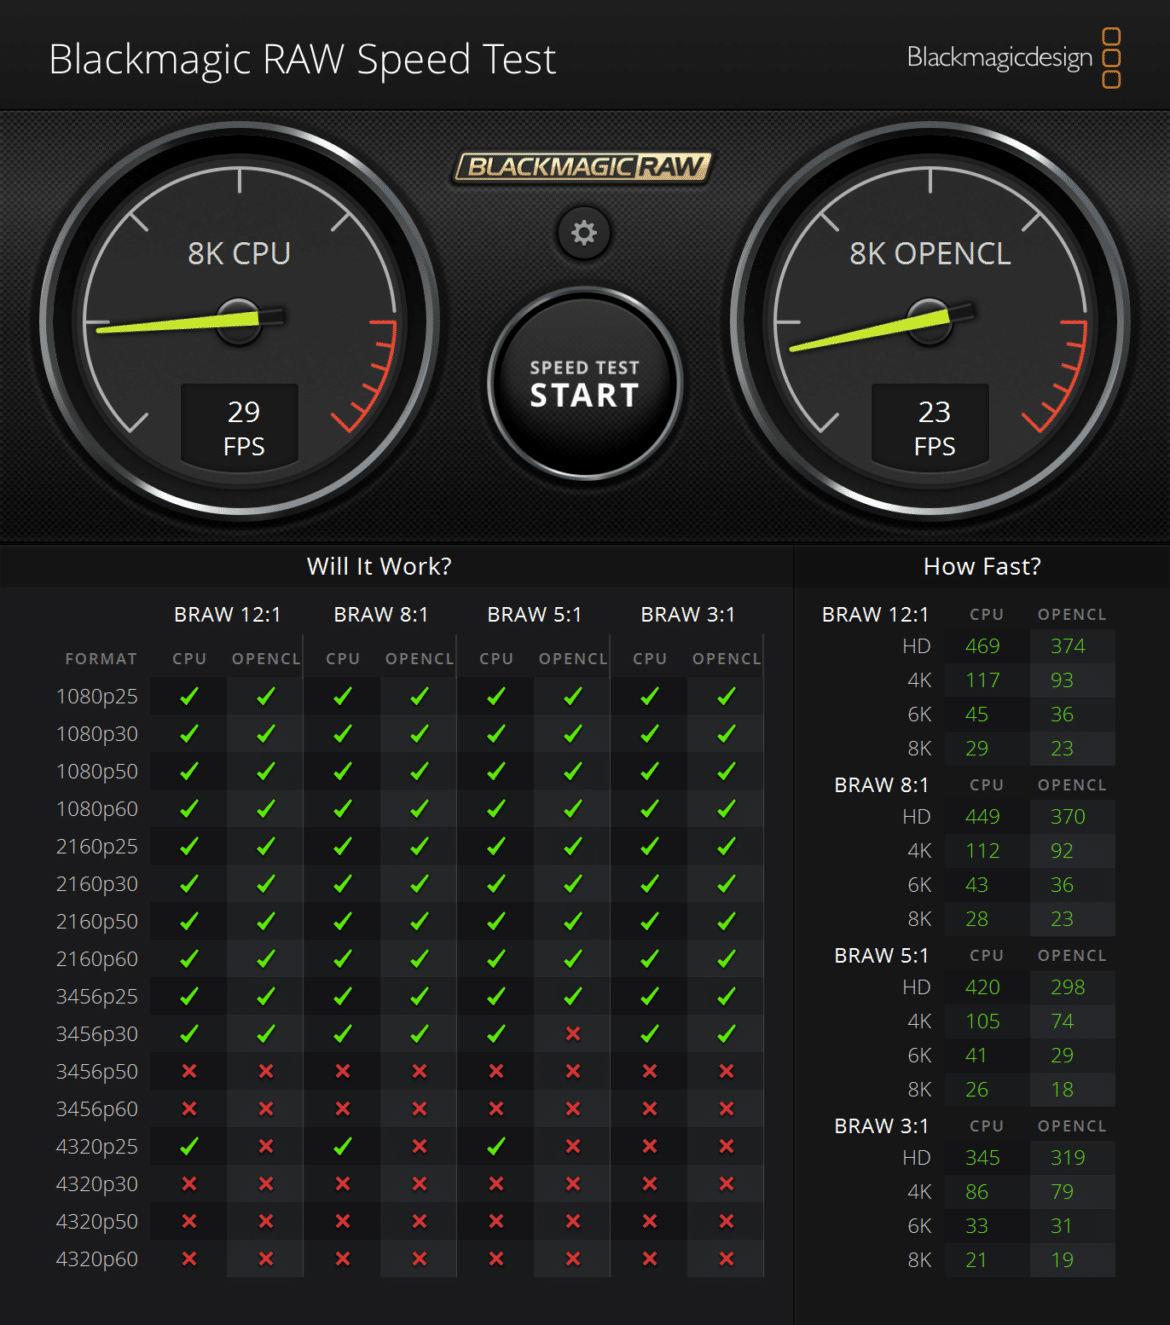Click the Blackmagic RAW Speed Test title
Screen dimensions: 1170x1325
(302, 59)
